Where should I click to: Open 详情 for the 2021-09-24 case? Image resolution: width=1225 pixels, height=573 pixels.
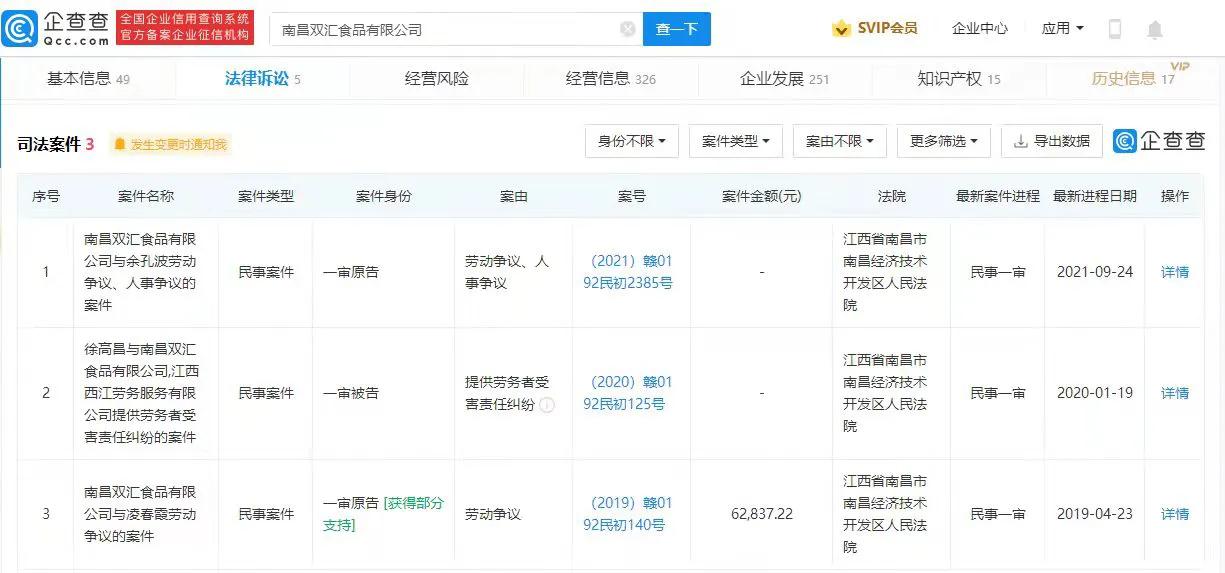1175,271
